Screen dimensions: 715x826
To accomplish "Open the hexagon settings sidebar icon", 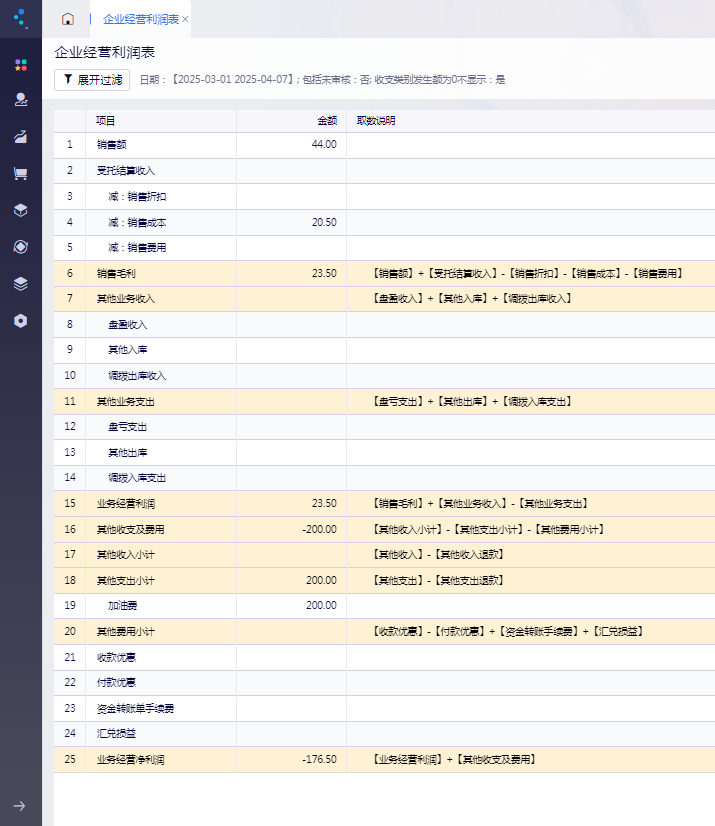I will tap(21, 321).
